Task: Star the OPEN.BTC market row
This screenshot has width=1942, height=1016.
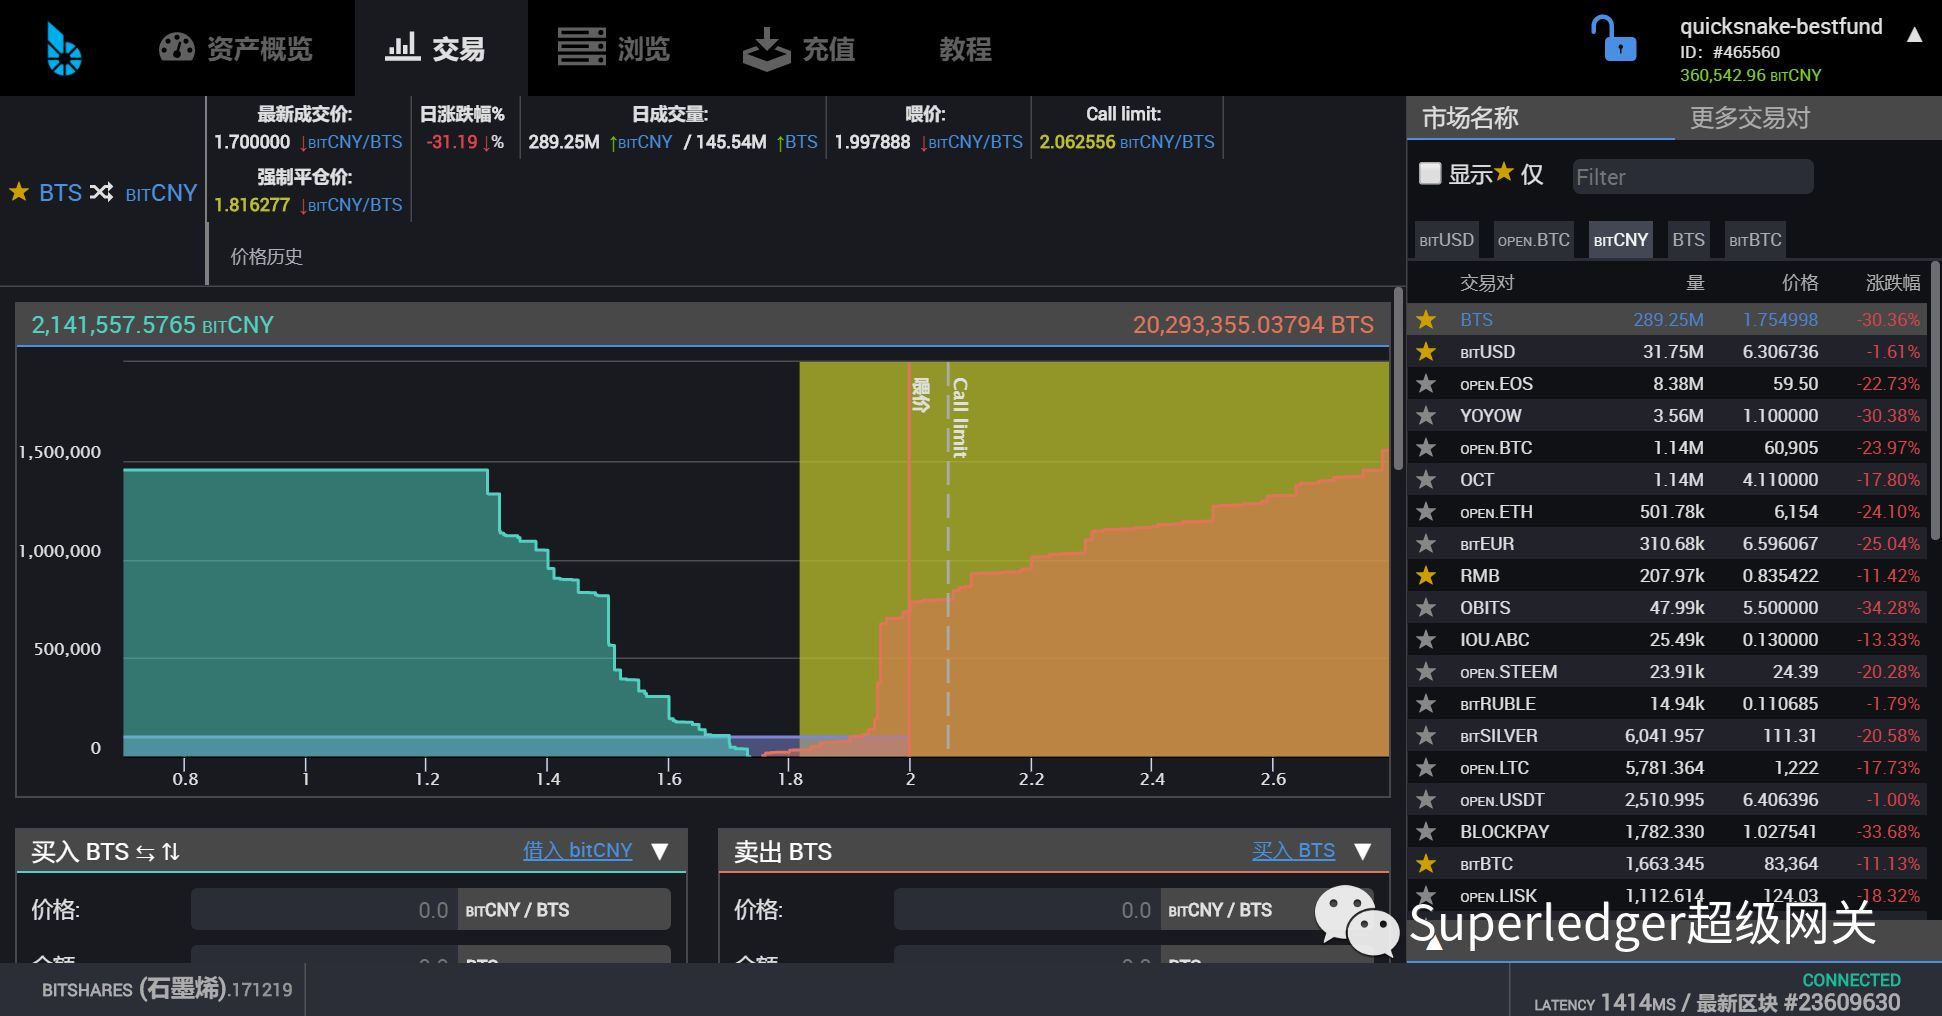Action: coord(1426,447)
